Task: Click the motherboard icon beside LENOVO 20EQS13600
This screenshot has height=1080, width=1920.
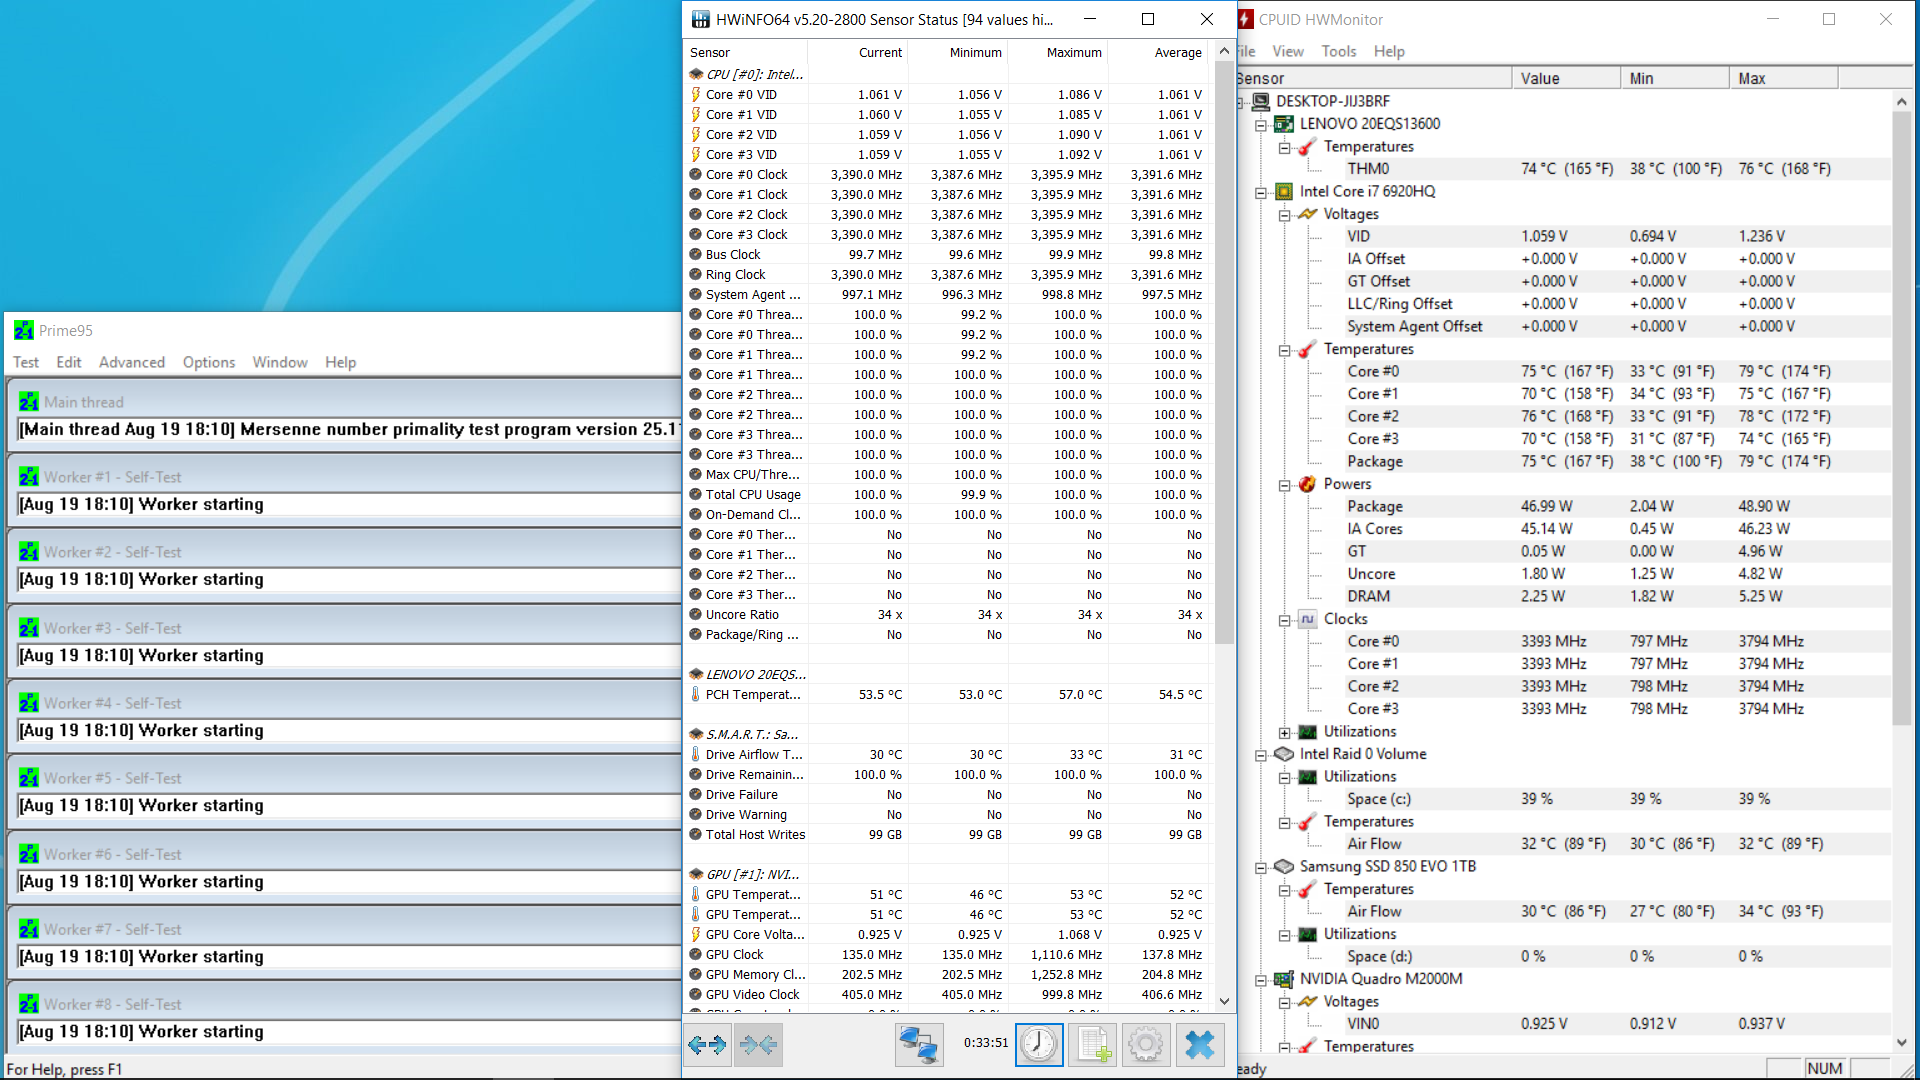Action: pos(1284,124)
